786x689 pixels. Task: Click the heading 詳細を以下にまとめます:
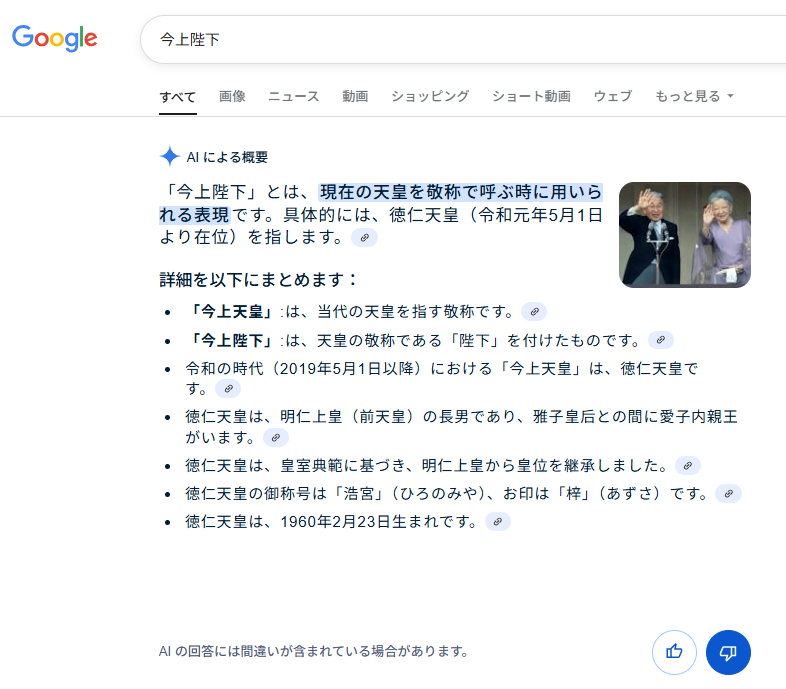(258, 279)
